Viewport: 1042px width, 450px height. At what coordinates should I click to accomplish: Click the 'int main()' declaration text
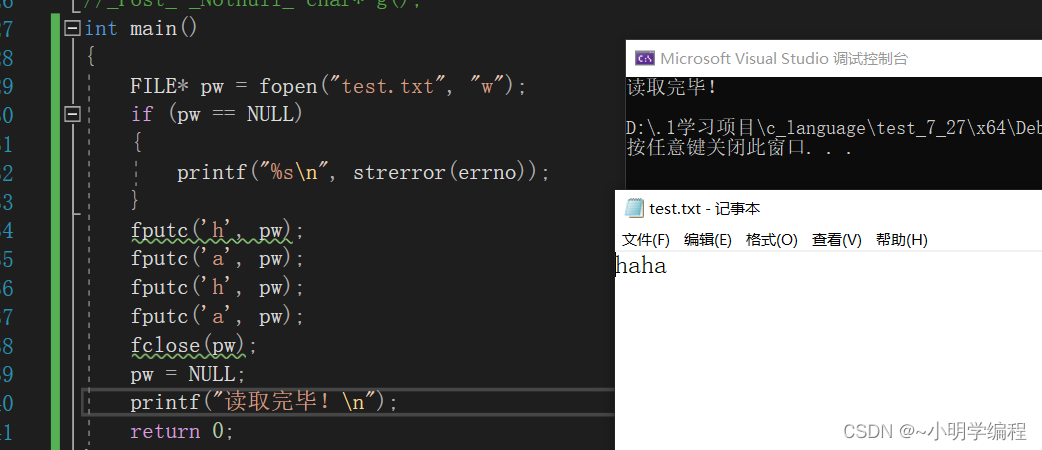[x=141, y=29]
